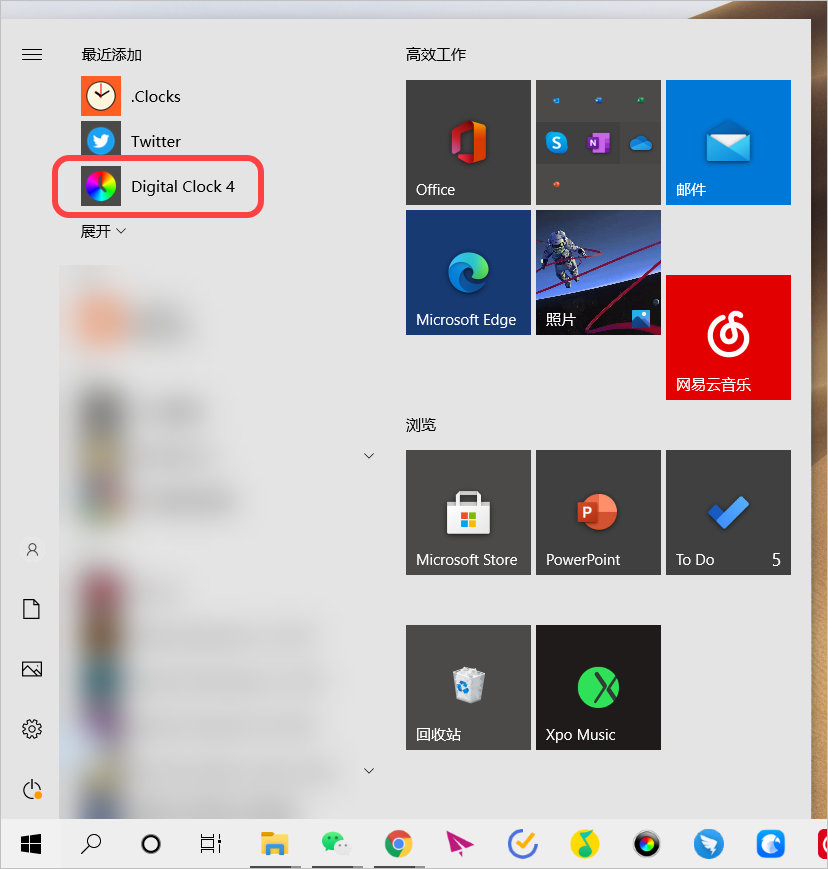
Task: Launch PowerPoint tile
Action: coord(598,512)
